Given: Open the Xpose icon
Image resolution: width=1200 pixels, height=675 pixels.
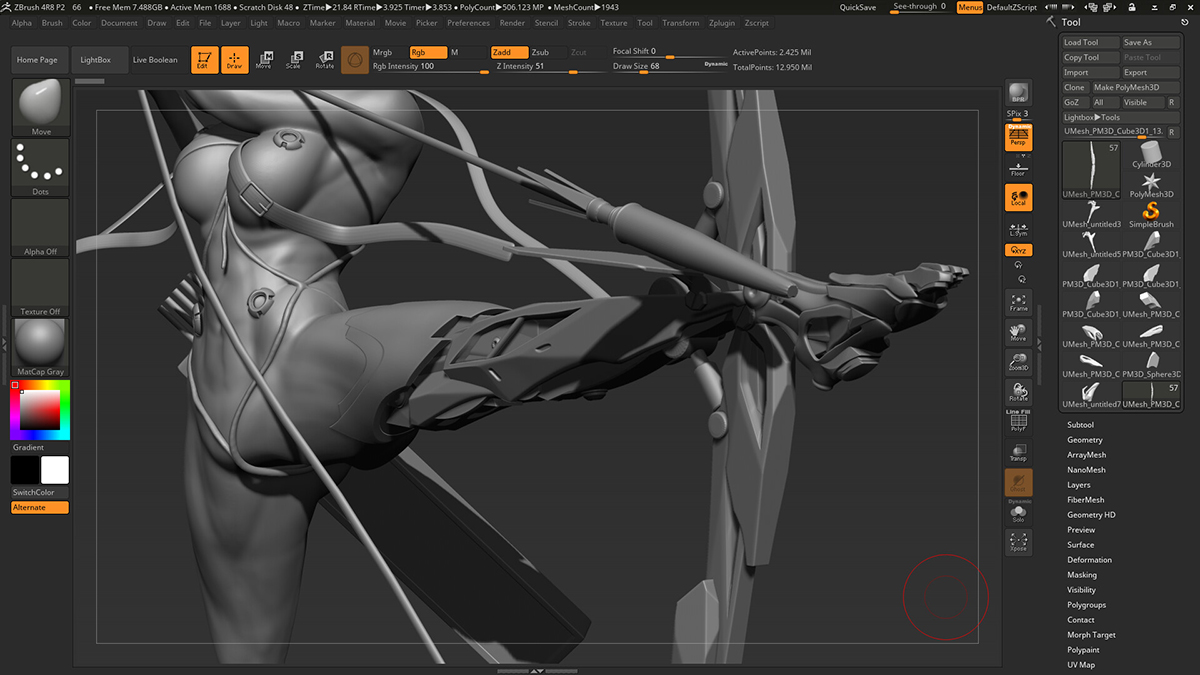Looking at the screenshot, I should pos(1018,543).
